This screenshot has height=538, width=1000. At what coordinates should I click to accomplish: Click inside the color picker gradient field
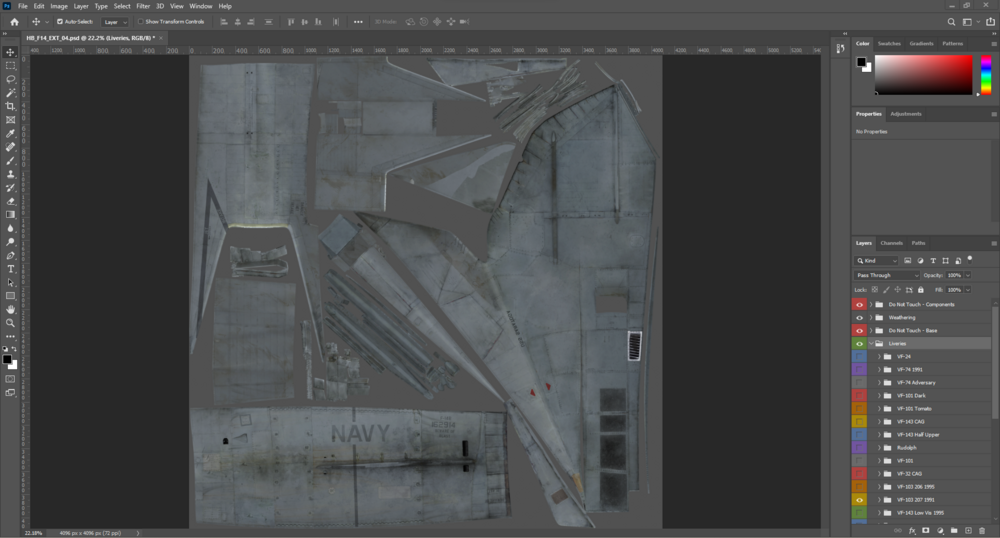923,74
